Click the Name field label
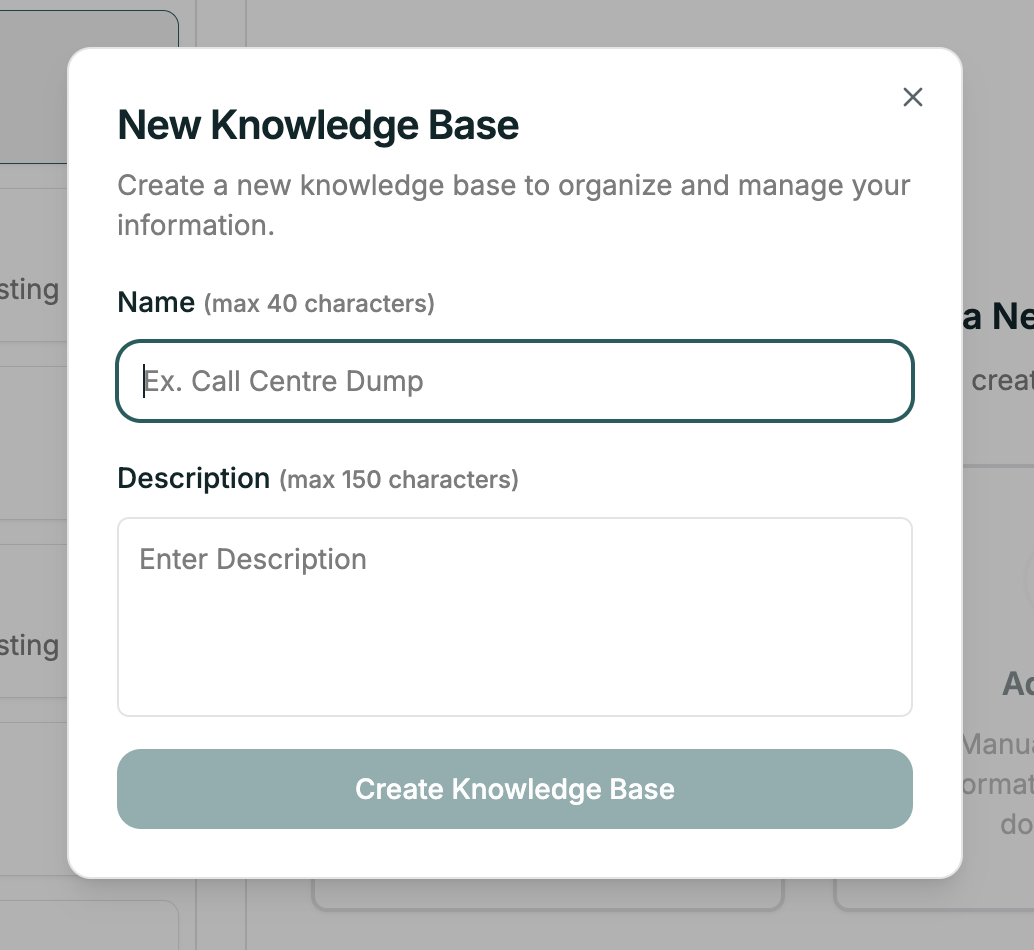The height and width of the screenshot is (950, 1034). tap(156, 302)
